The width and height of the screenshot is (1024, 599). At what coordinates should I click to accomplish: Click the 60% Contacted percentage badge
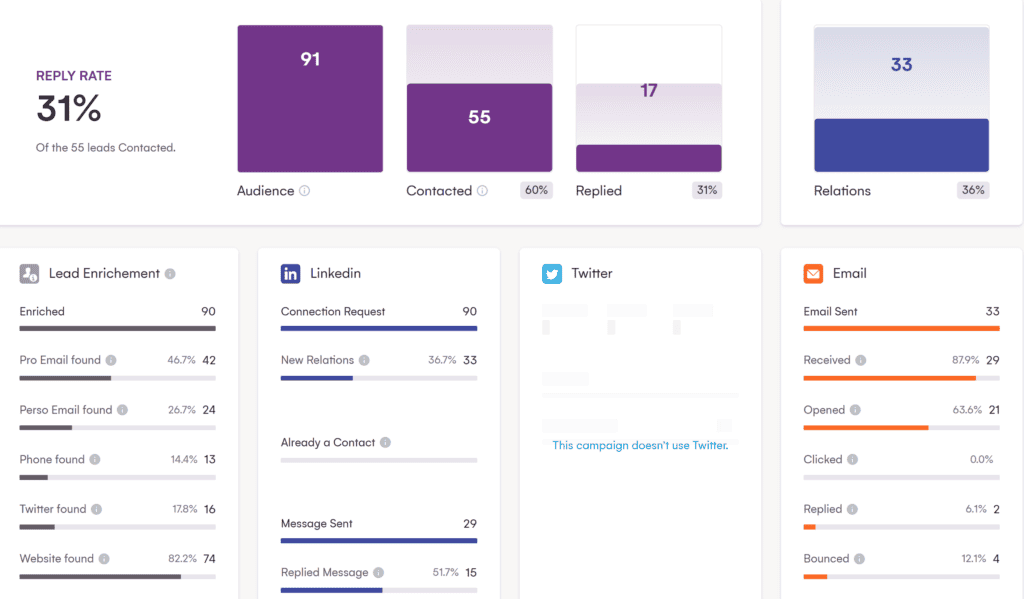point(536,190)
